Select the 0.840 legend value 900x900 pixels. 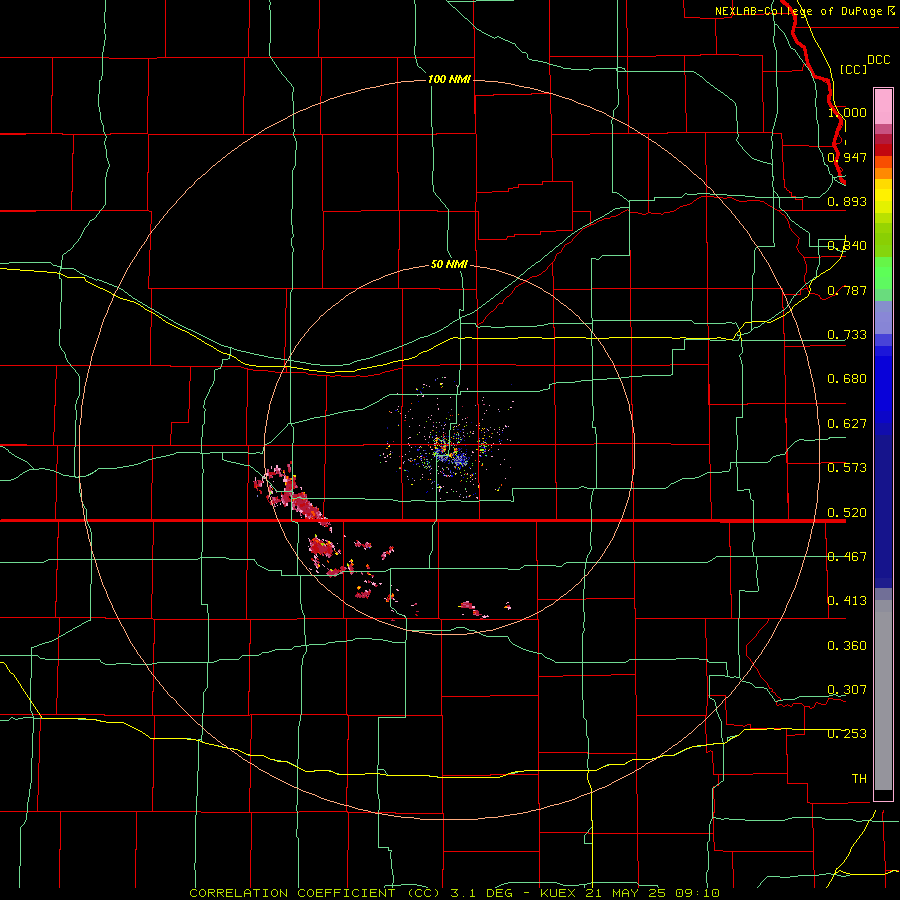847,246
